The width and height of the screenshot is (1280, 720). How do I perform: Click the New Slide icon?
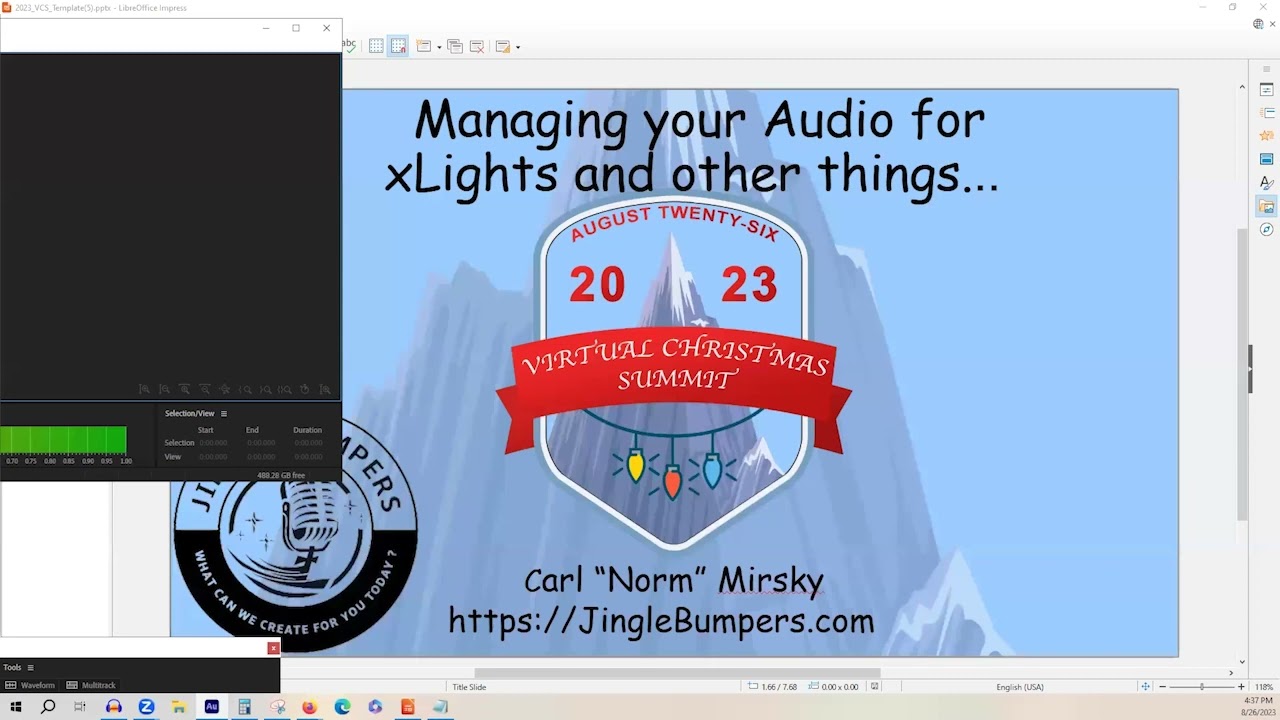click(x=423, y=46)
